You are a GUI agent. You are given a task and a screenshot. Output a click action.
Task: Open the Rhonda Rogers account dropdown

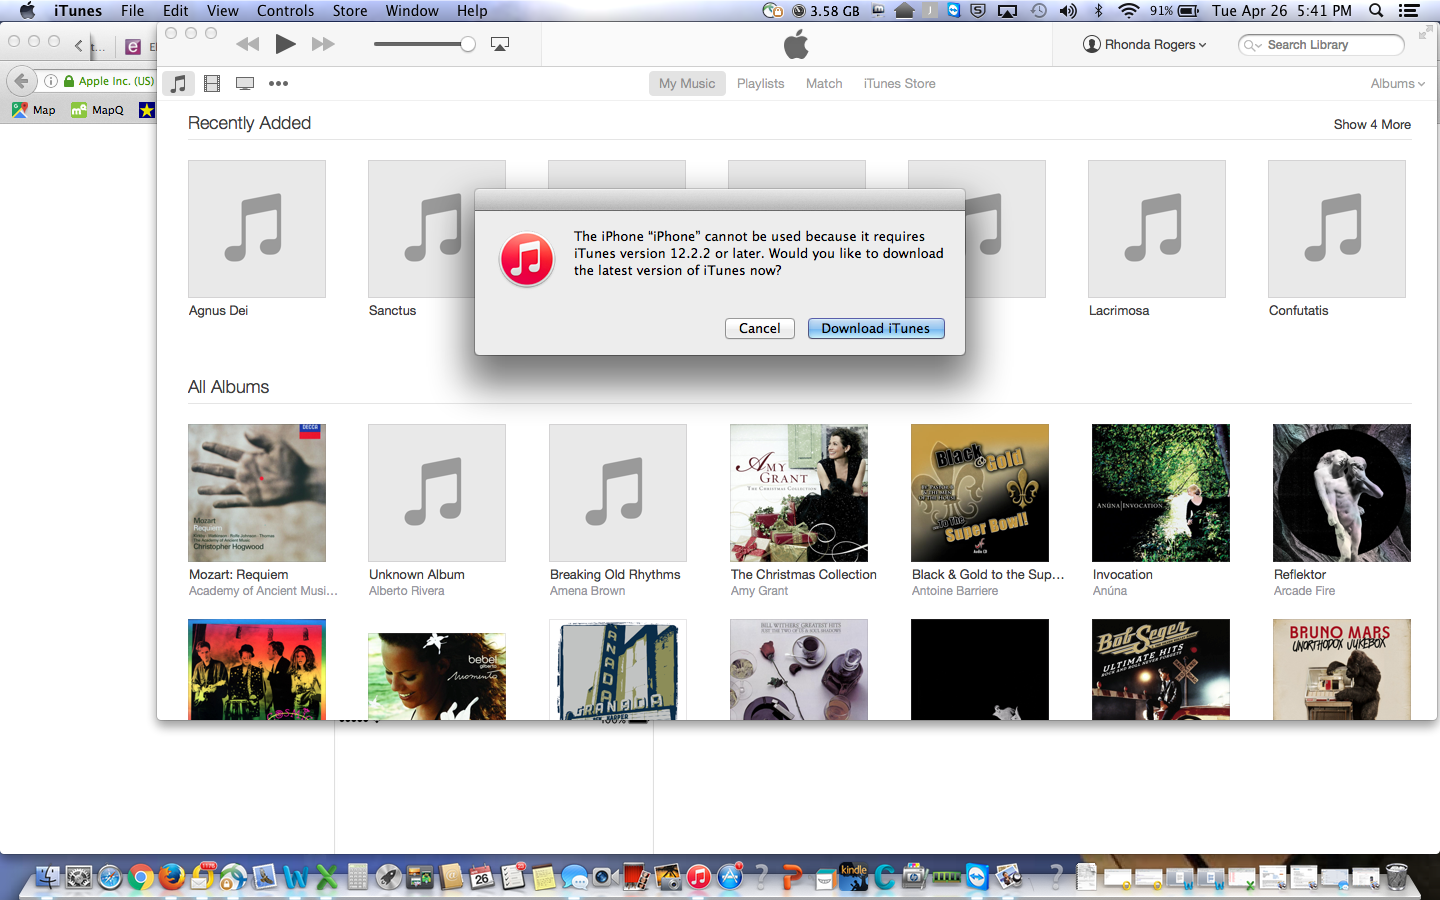(1145, 44)
